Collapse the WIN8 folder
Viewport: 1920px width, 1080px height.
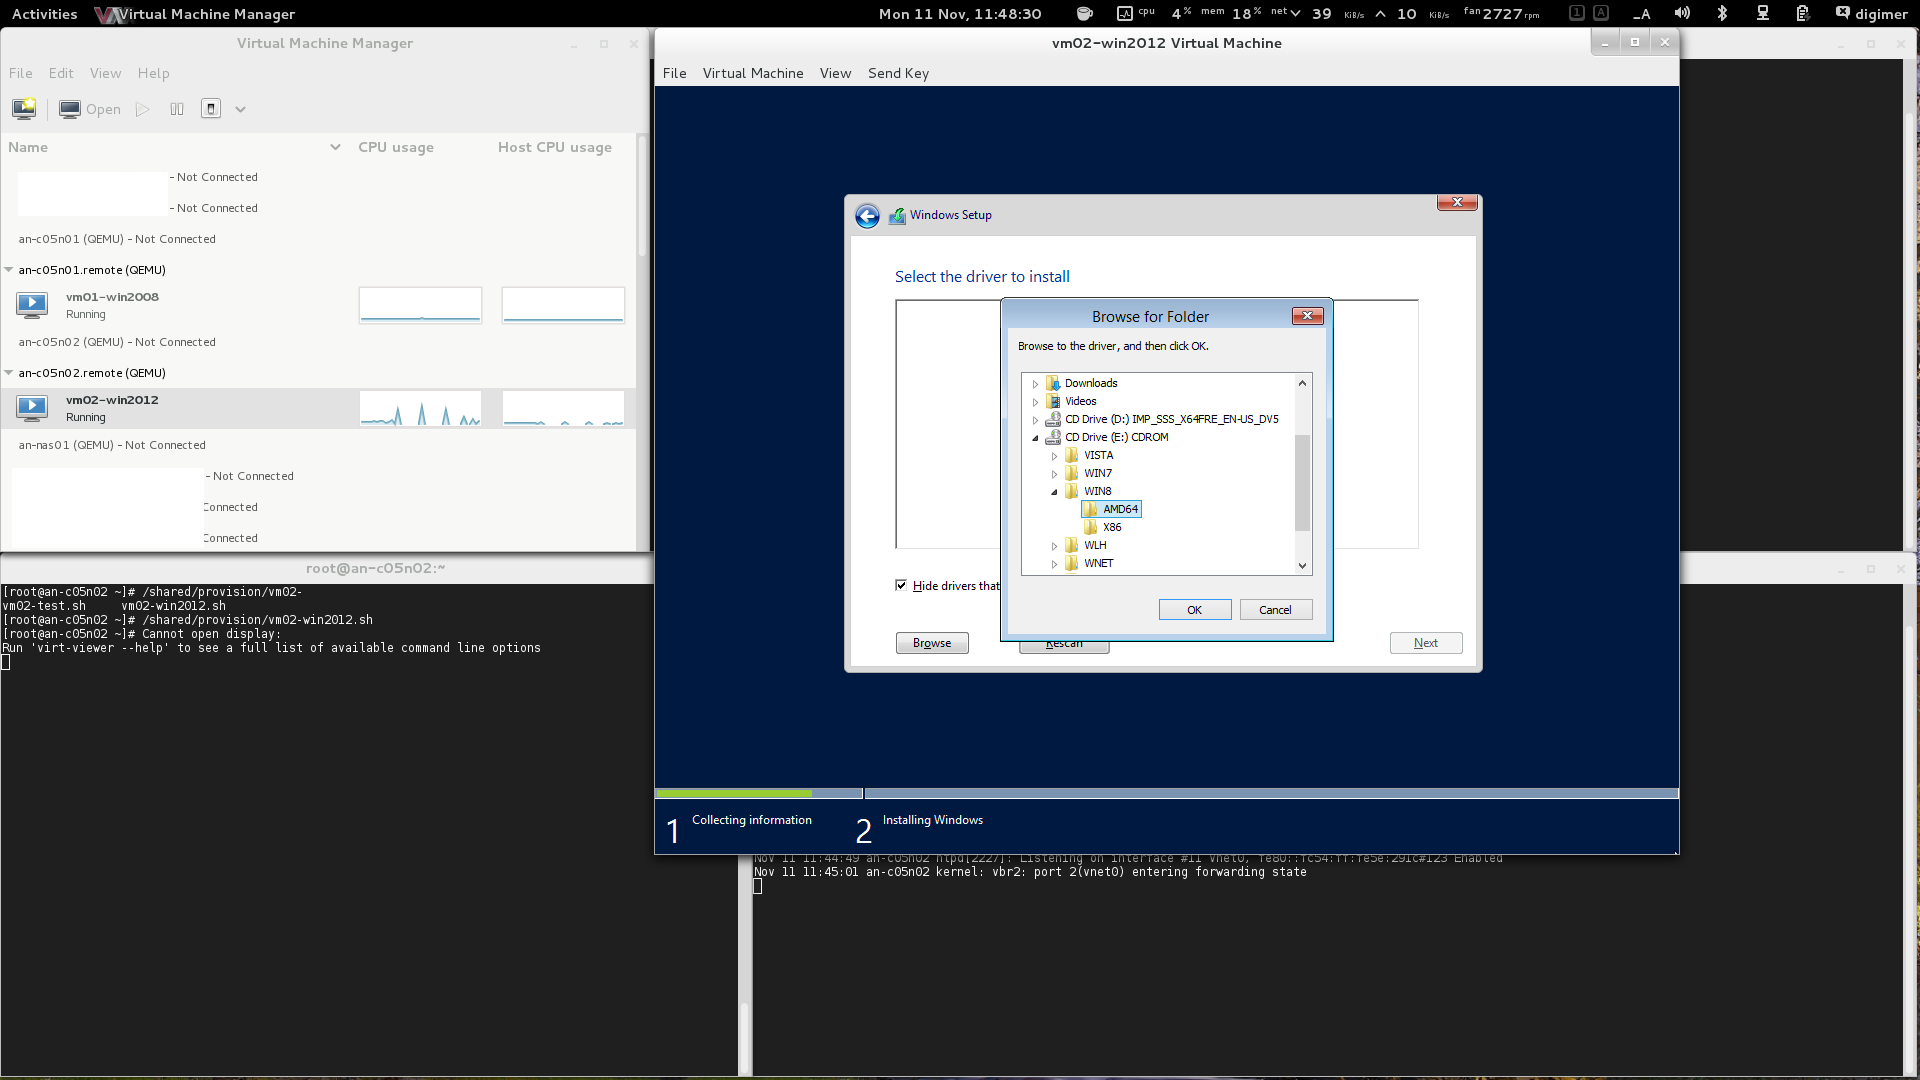[x=1054, y=492]
